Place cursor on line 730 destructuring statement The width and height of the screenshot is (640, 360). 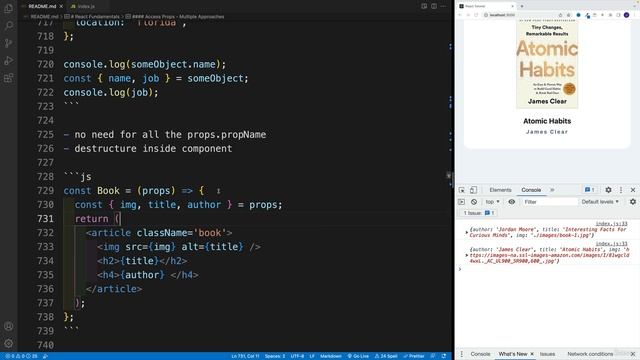(178, 204)
